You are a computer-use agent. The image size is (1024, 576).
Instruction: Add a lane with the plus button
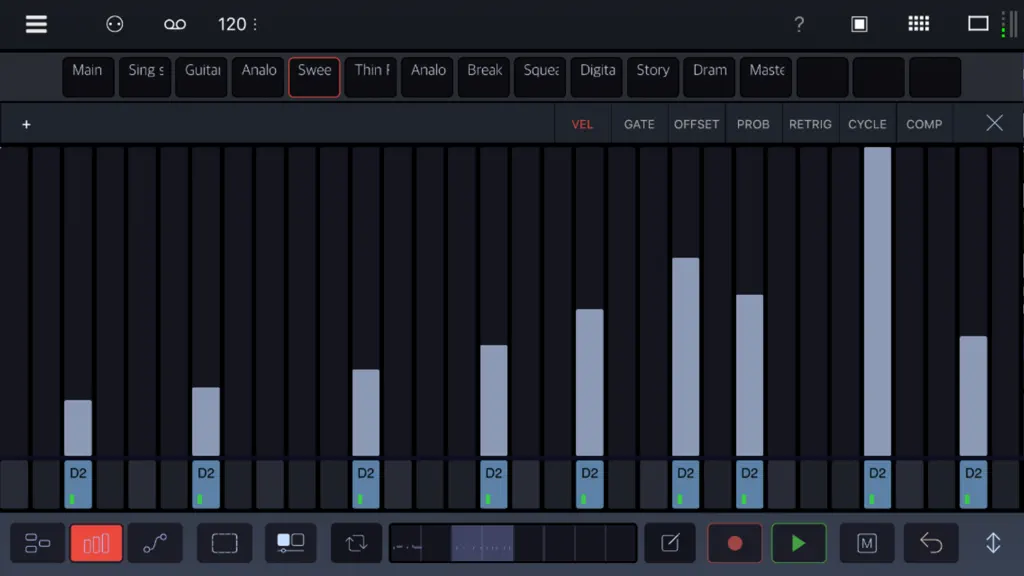[26, 124]
